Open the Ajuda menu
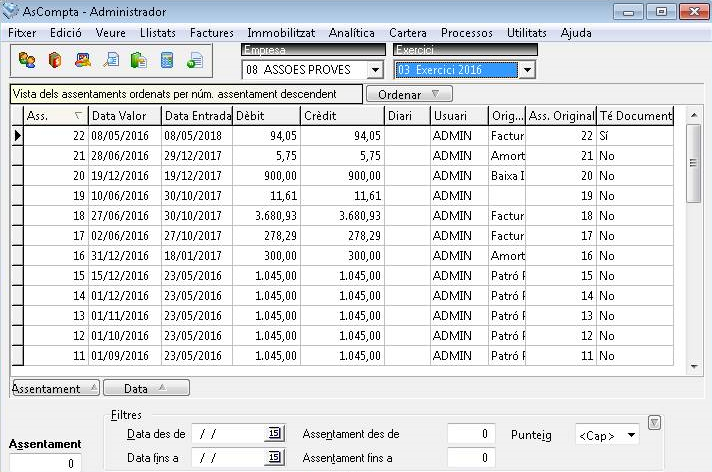 pyautogui.click(x=576, y=33)
